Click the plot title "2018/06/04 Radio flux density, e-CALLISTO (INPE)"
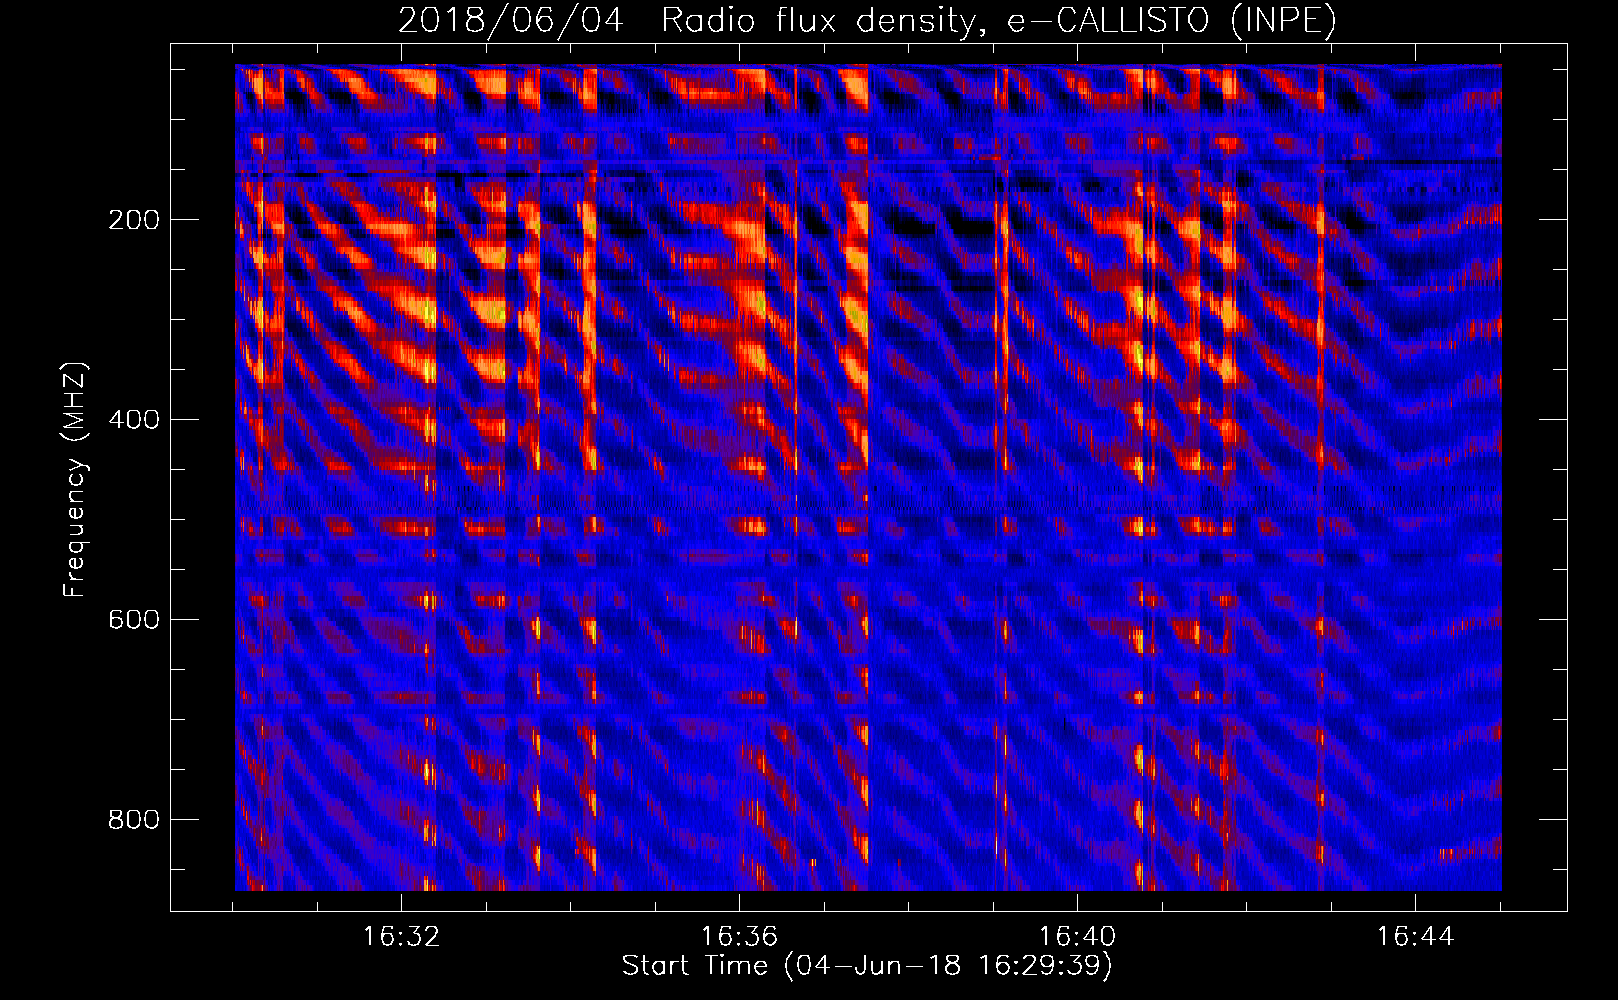Screen dimensions: 1618x1000 pyautogui.click(x=867, y=20)
